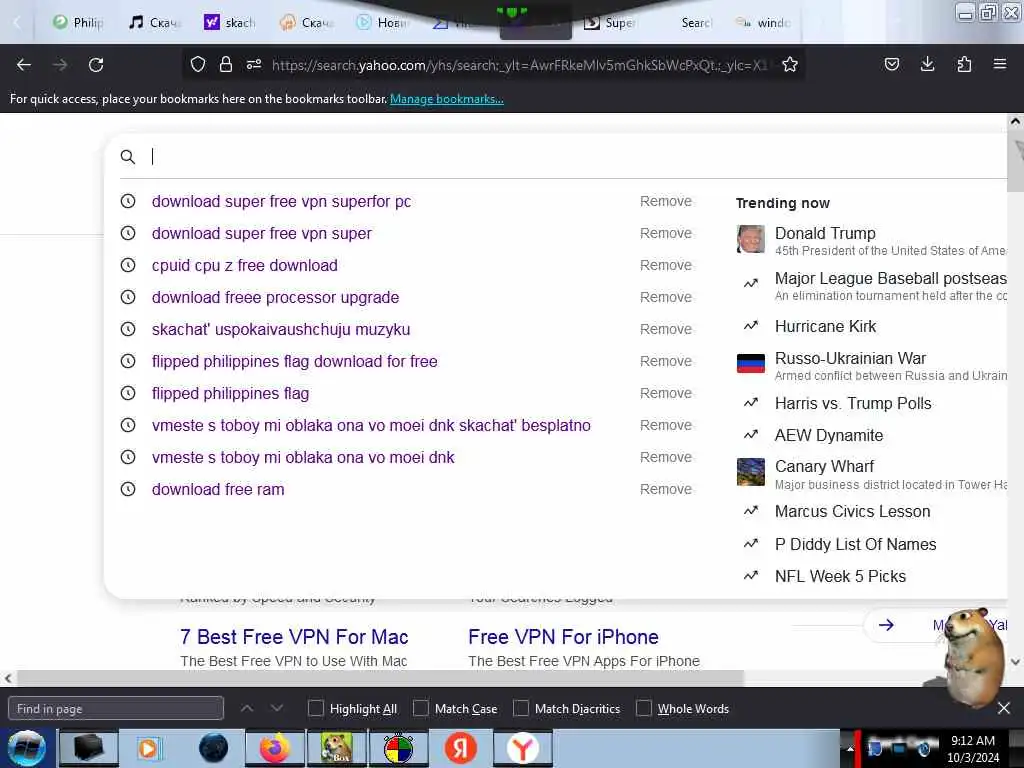Save page to Pocket icon
This screenshot has height=768, width=1024.
(892, 64)
